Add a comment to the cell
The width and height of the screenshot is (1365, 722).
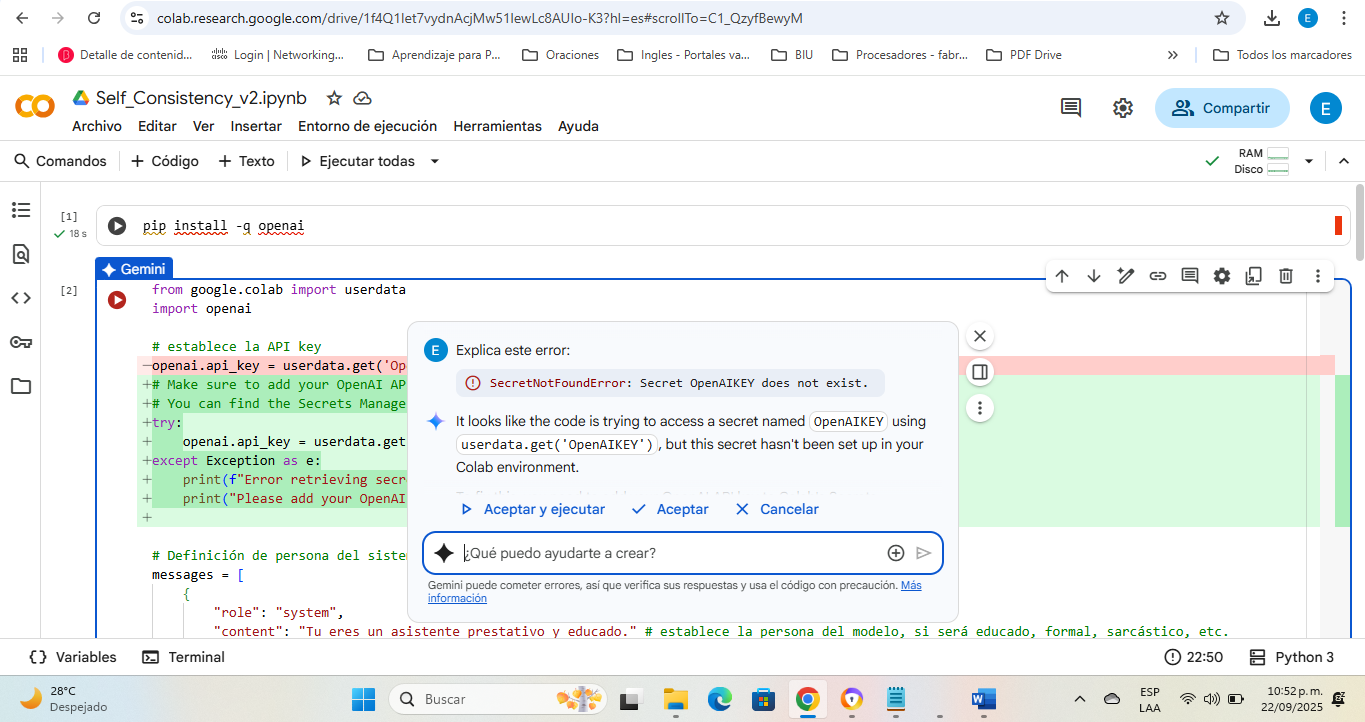point(1190,276)
